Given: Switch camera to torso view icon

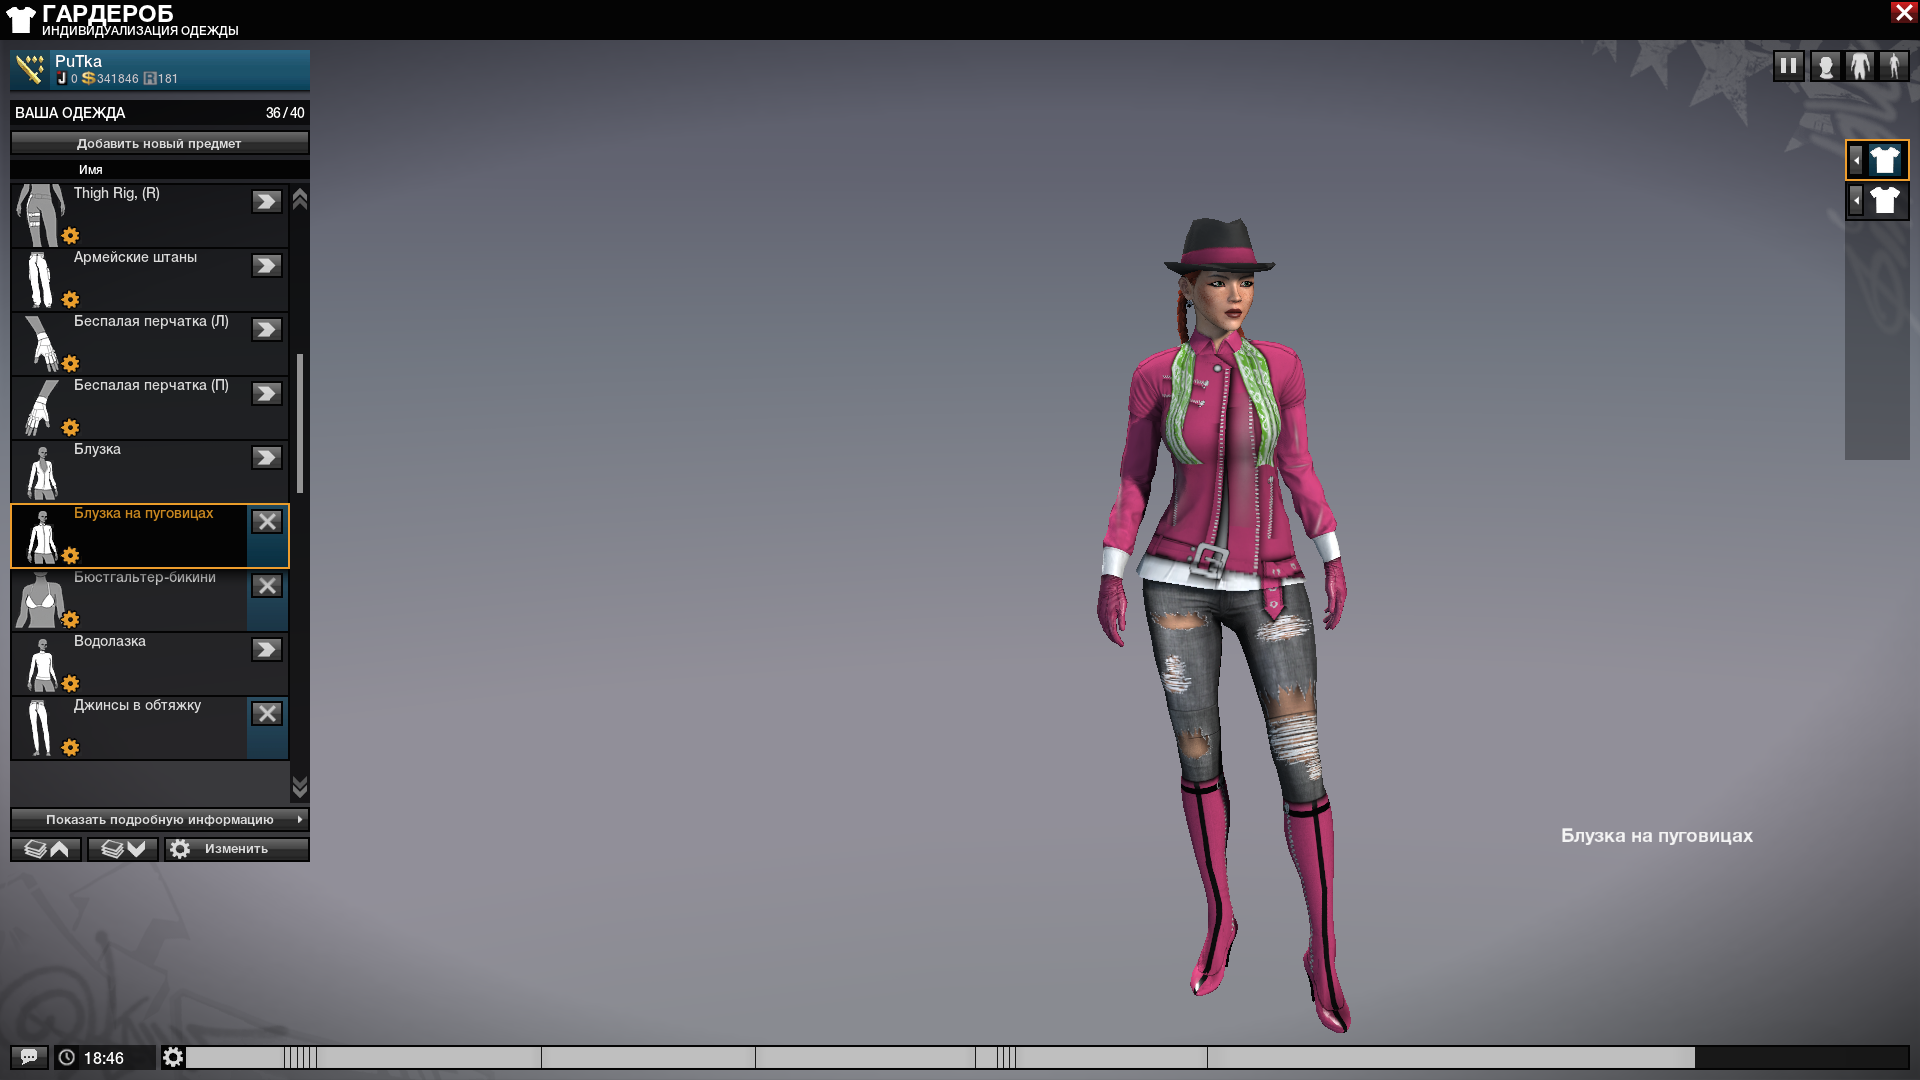Looking at the screenshot, I should click(x=1860, y=66).
